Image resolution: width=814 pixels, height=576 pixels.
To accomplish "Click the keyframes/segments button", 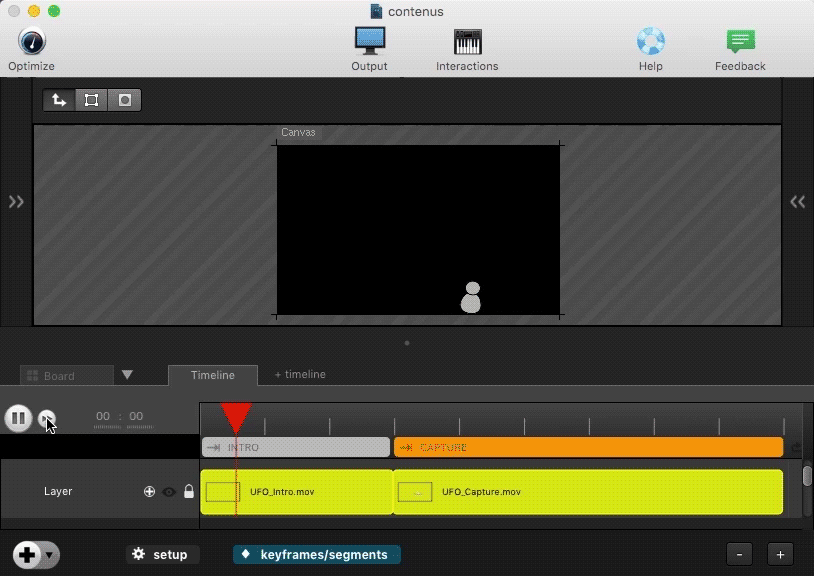I will coord(316,554).
